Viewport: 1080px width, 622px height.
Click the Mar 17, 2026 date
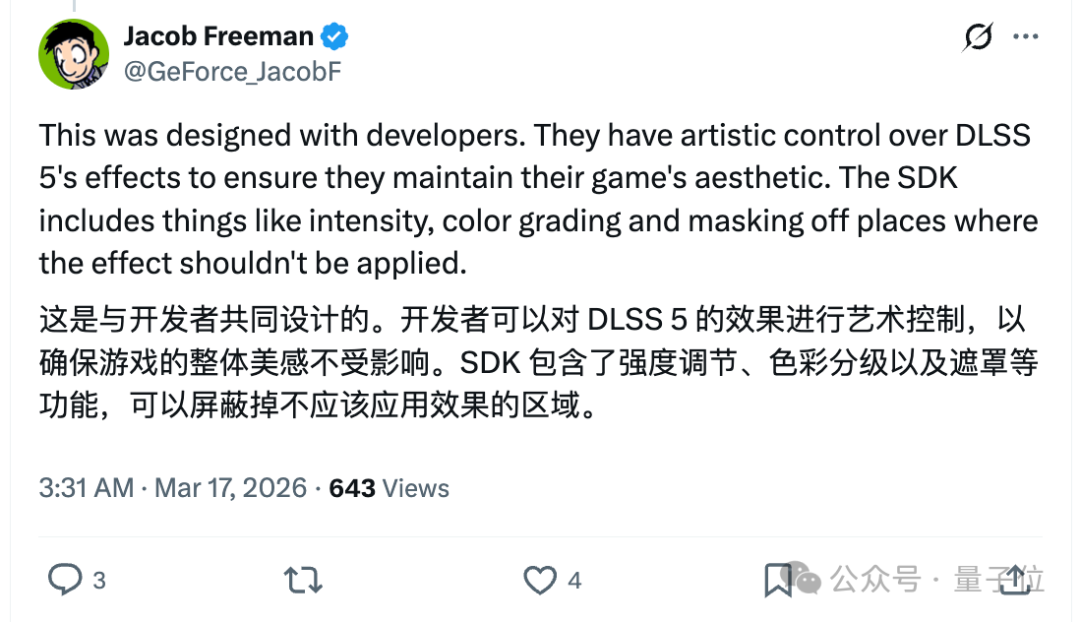point(229,488)
